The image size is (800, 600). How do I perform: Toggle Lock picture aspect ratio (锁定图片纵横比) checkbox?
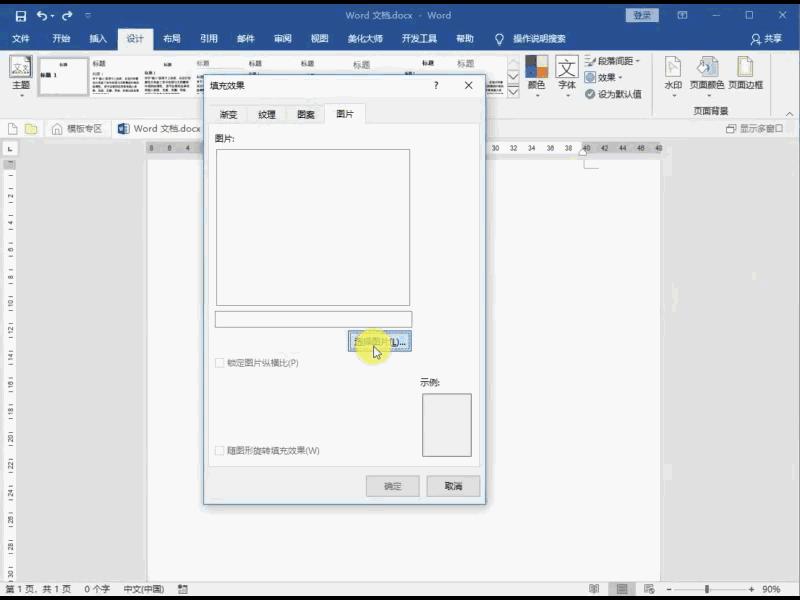pyautogui.click(x=220, y=363)
